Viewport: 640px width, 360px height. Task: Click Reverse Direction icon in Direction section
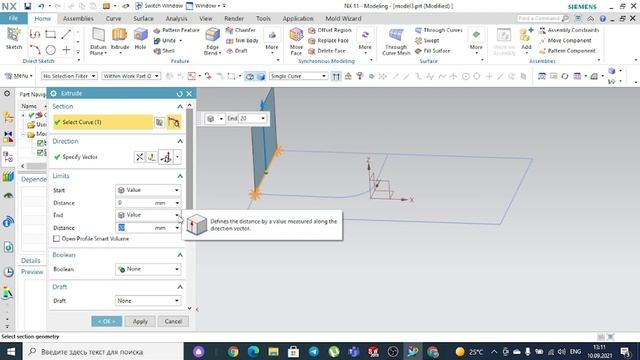point(140,157)
